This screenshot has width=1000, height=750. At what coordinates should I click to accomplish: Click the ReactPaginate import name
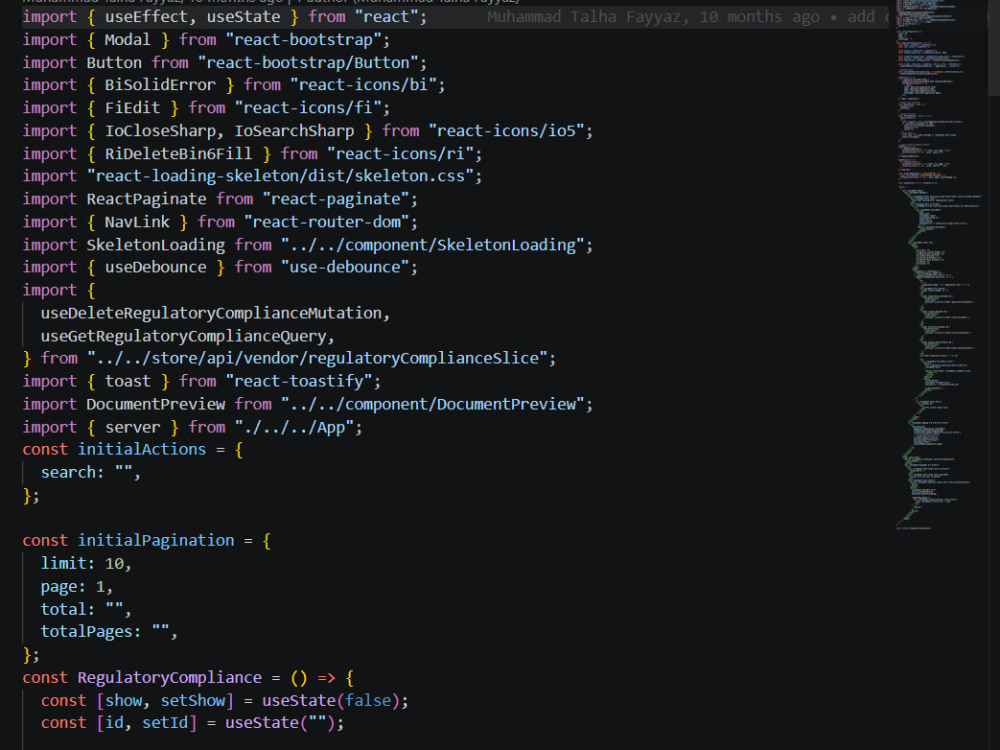pos(146,199)
